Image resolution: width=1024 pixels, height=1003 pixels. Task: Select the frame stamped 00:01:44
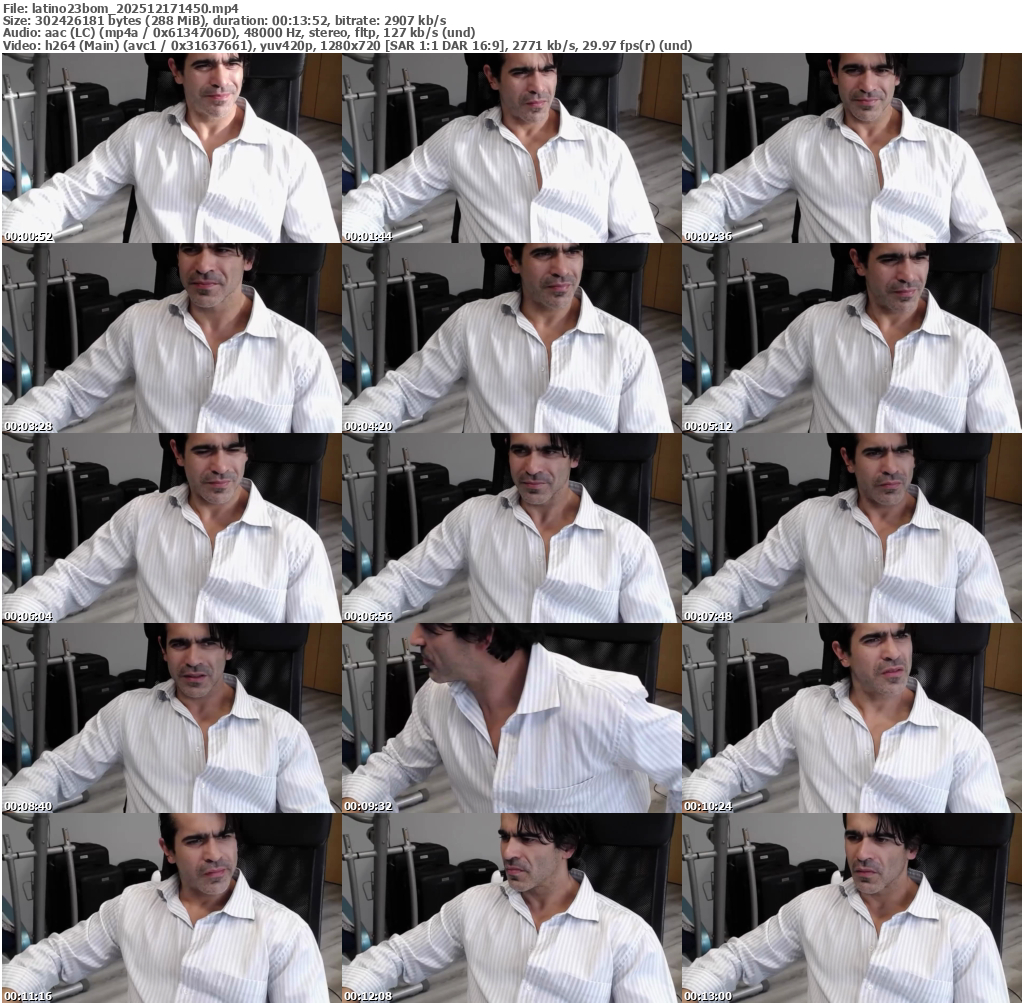(511, 148)
